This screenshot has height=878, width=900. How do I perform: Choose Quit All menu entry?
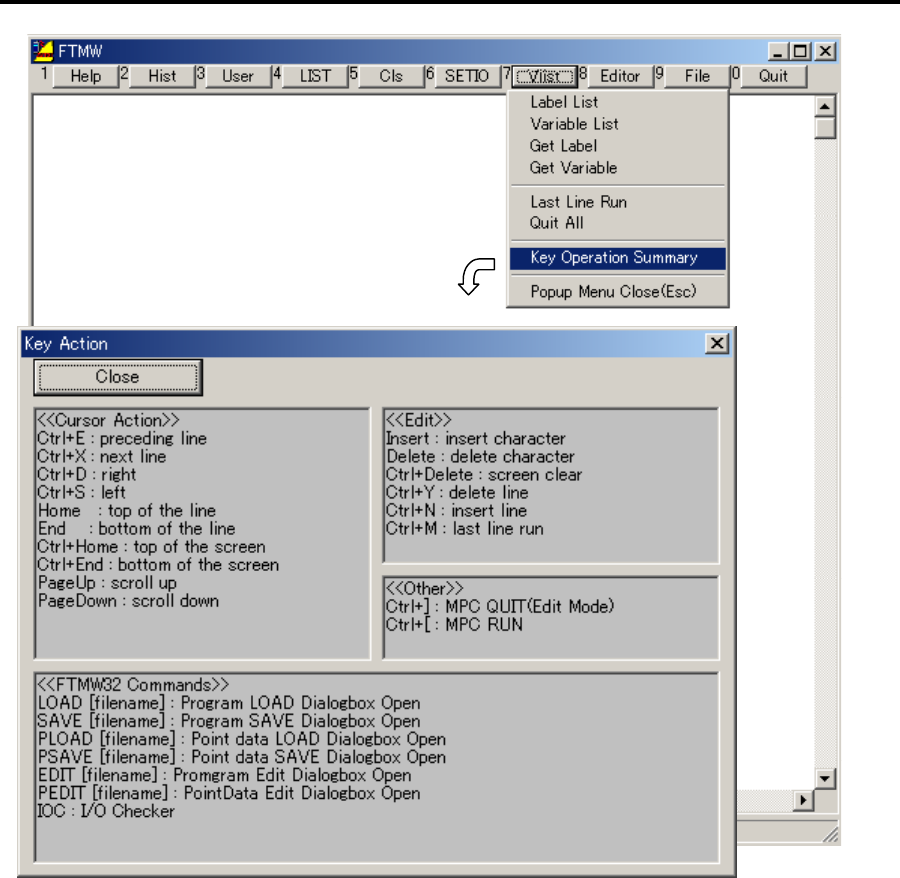point(618,223)
